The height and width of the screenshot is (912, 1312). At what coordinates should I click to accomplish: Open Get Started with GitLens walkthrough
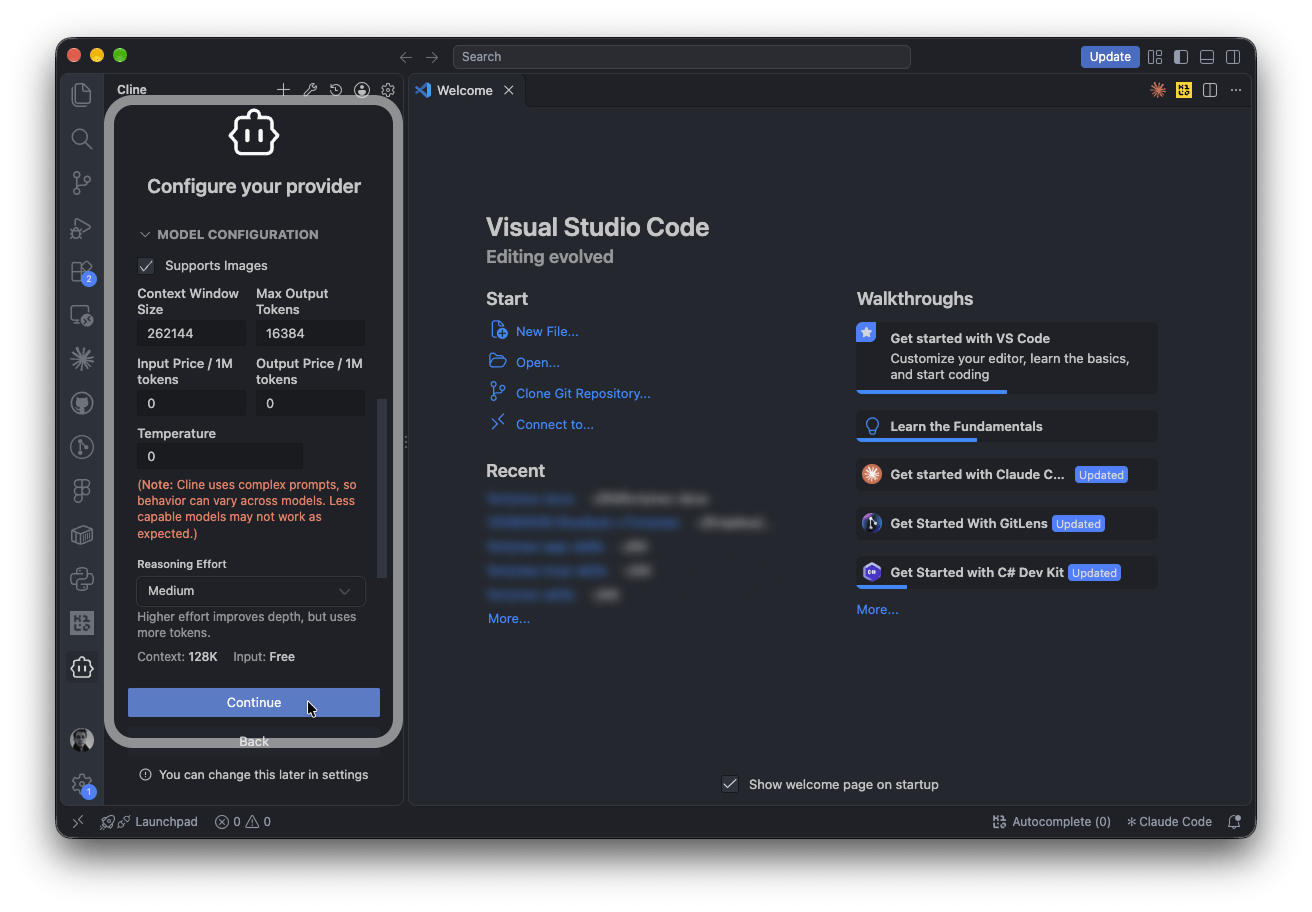point(1007,523)
